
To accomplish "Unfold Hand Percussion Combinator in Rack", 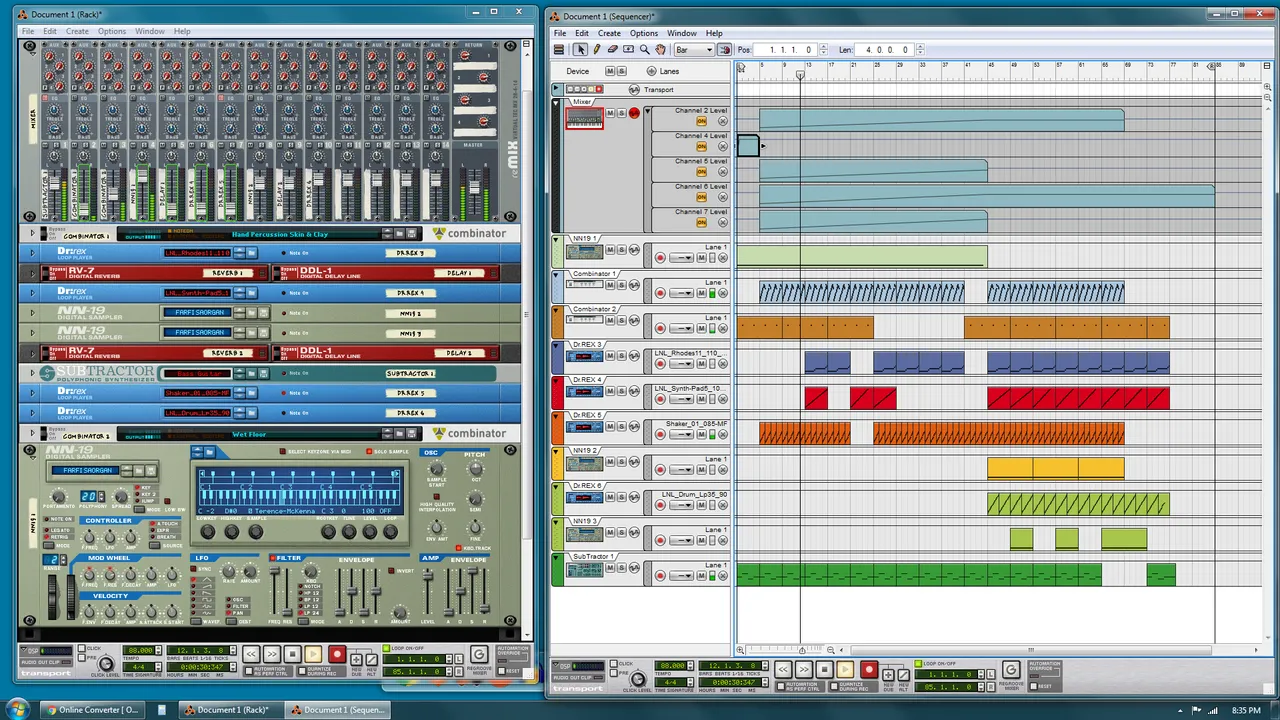I will [32, 234].
